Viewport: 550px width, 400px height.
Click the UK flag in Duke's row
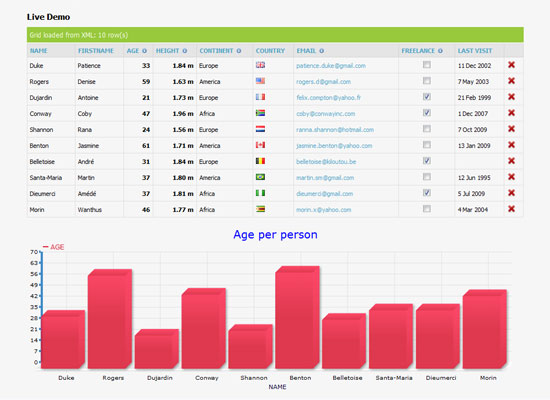pos(260,65)
